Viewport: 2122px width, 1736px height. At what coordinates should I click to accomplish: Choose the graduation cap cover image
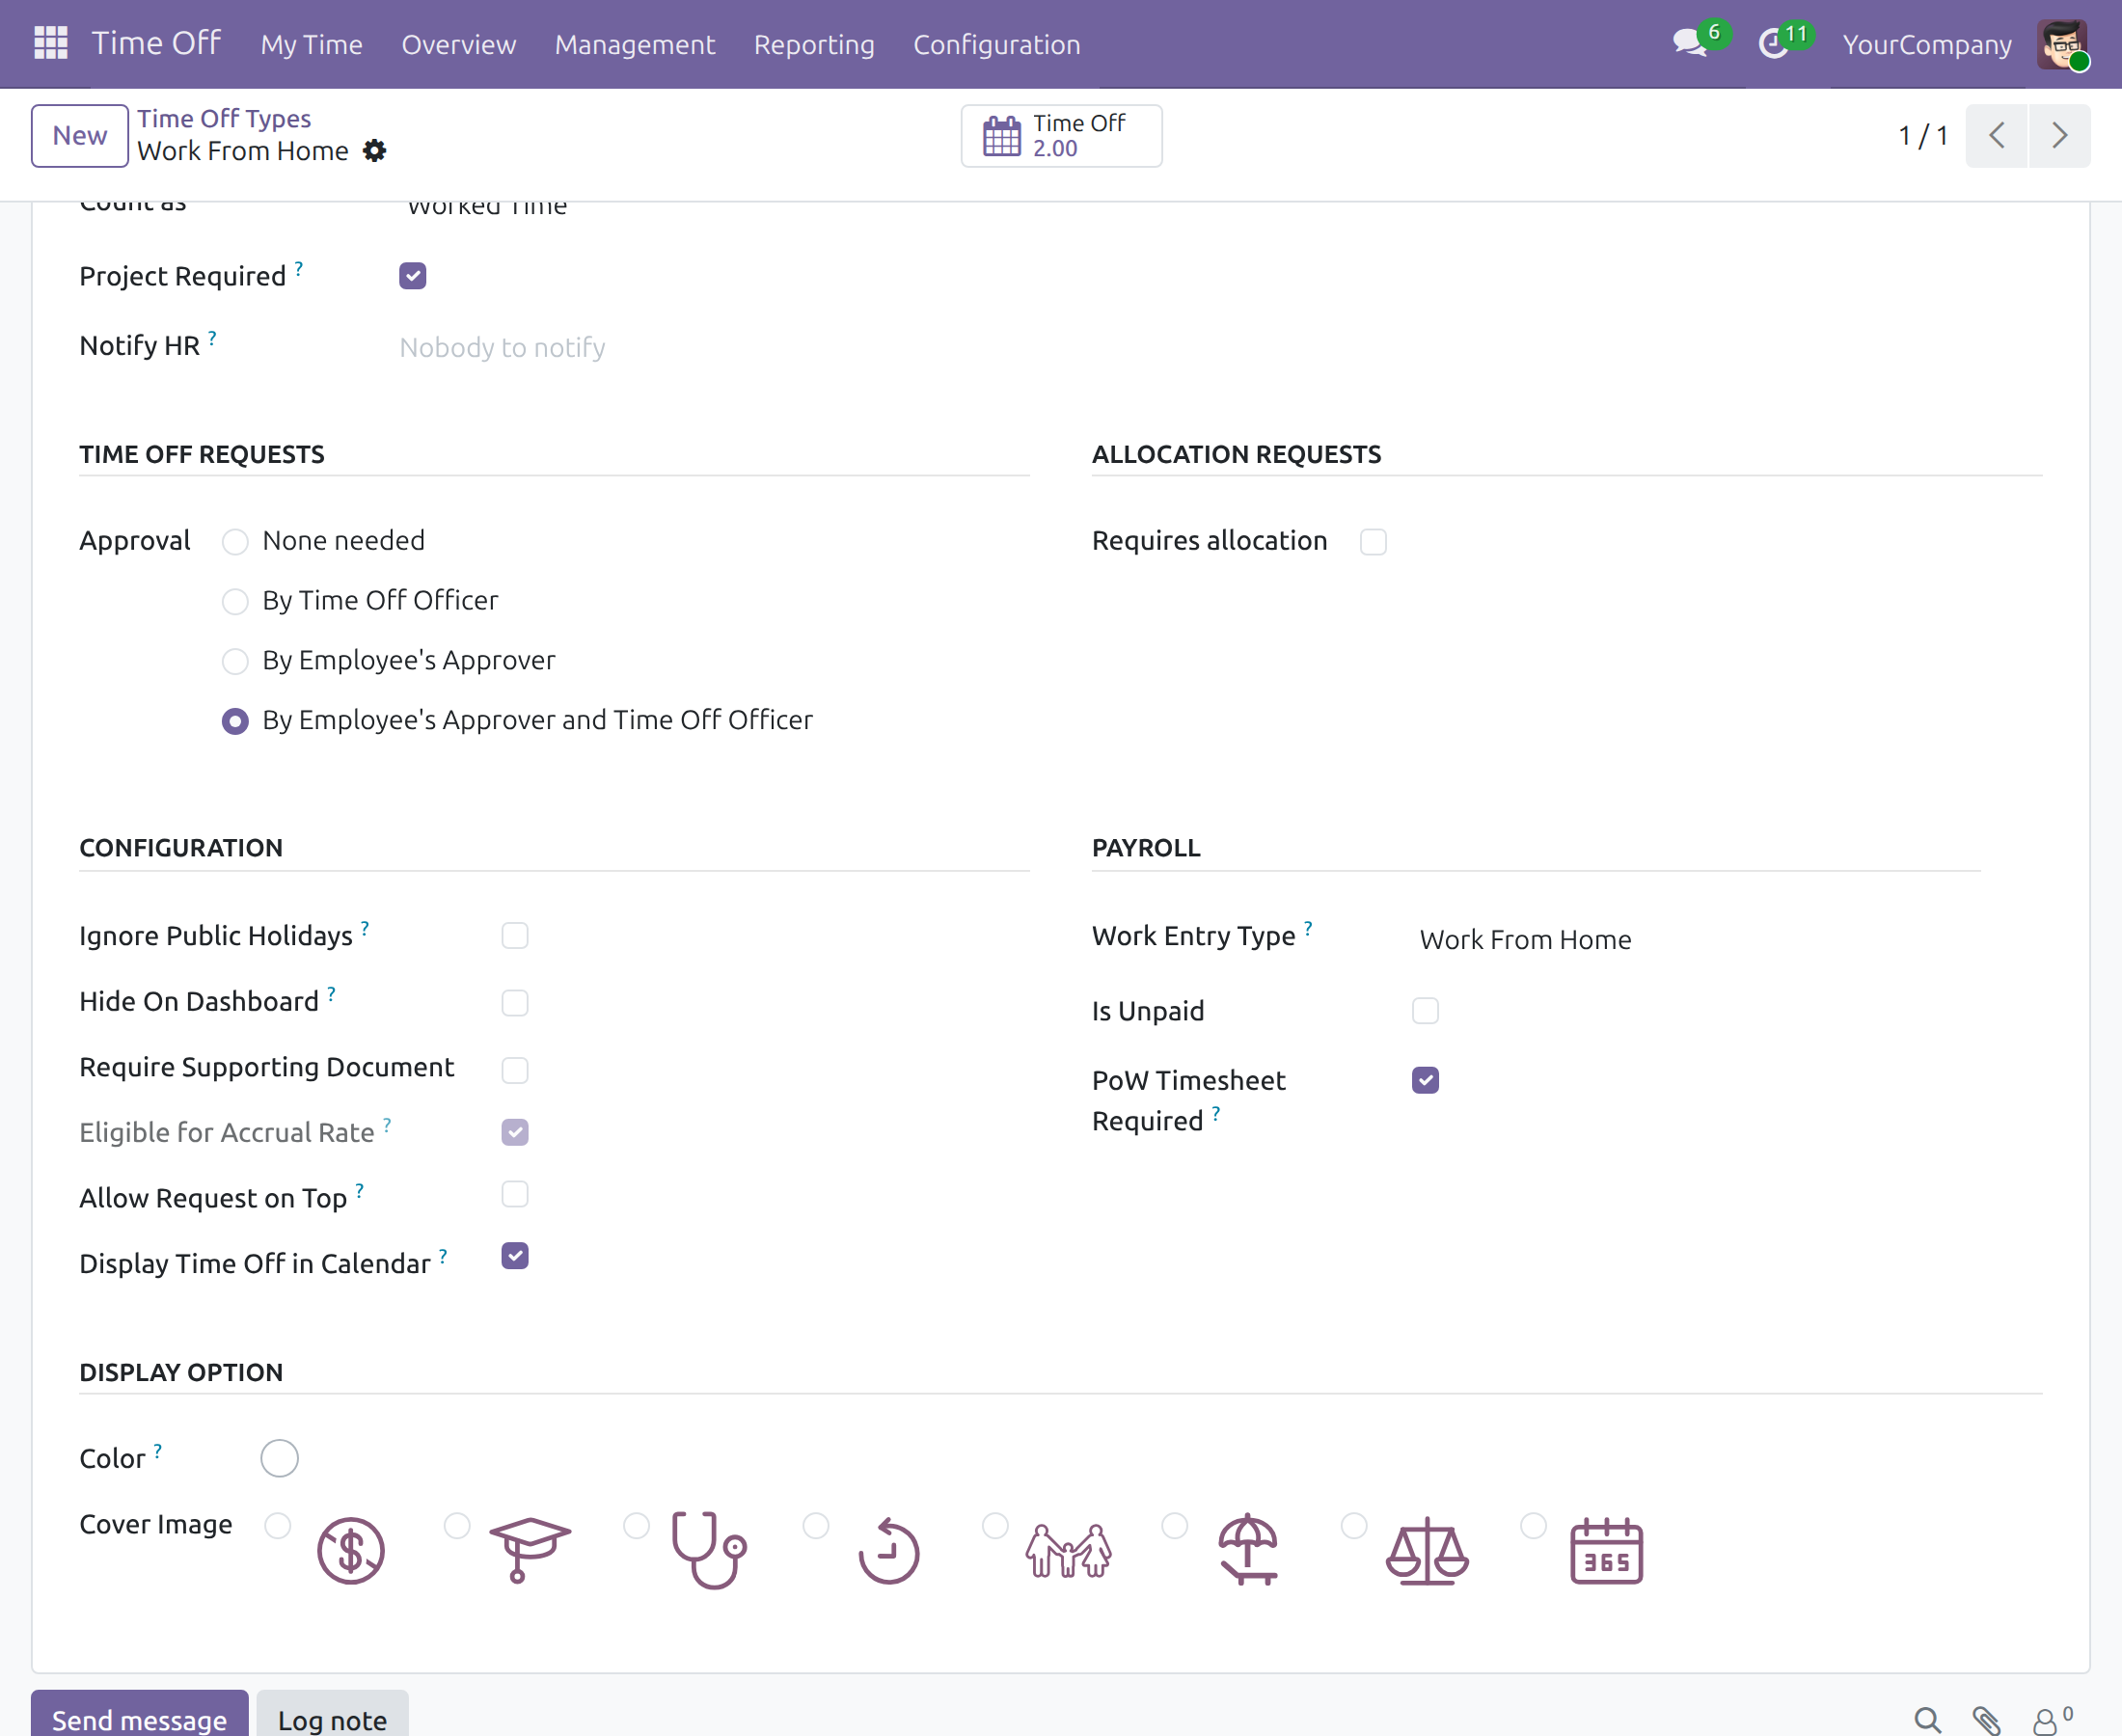[x=530, y=1549]
